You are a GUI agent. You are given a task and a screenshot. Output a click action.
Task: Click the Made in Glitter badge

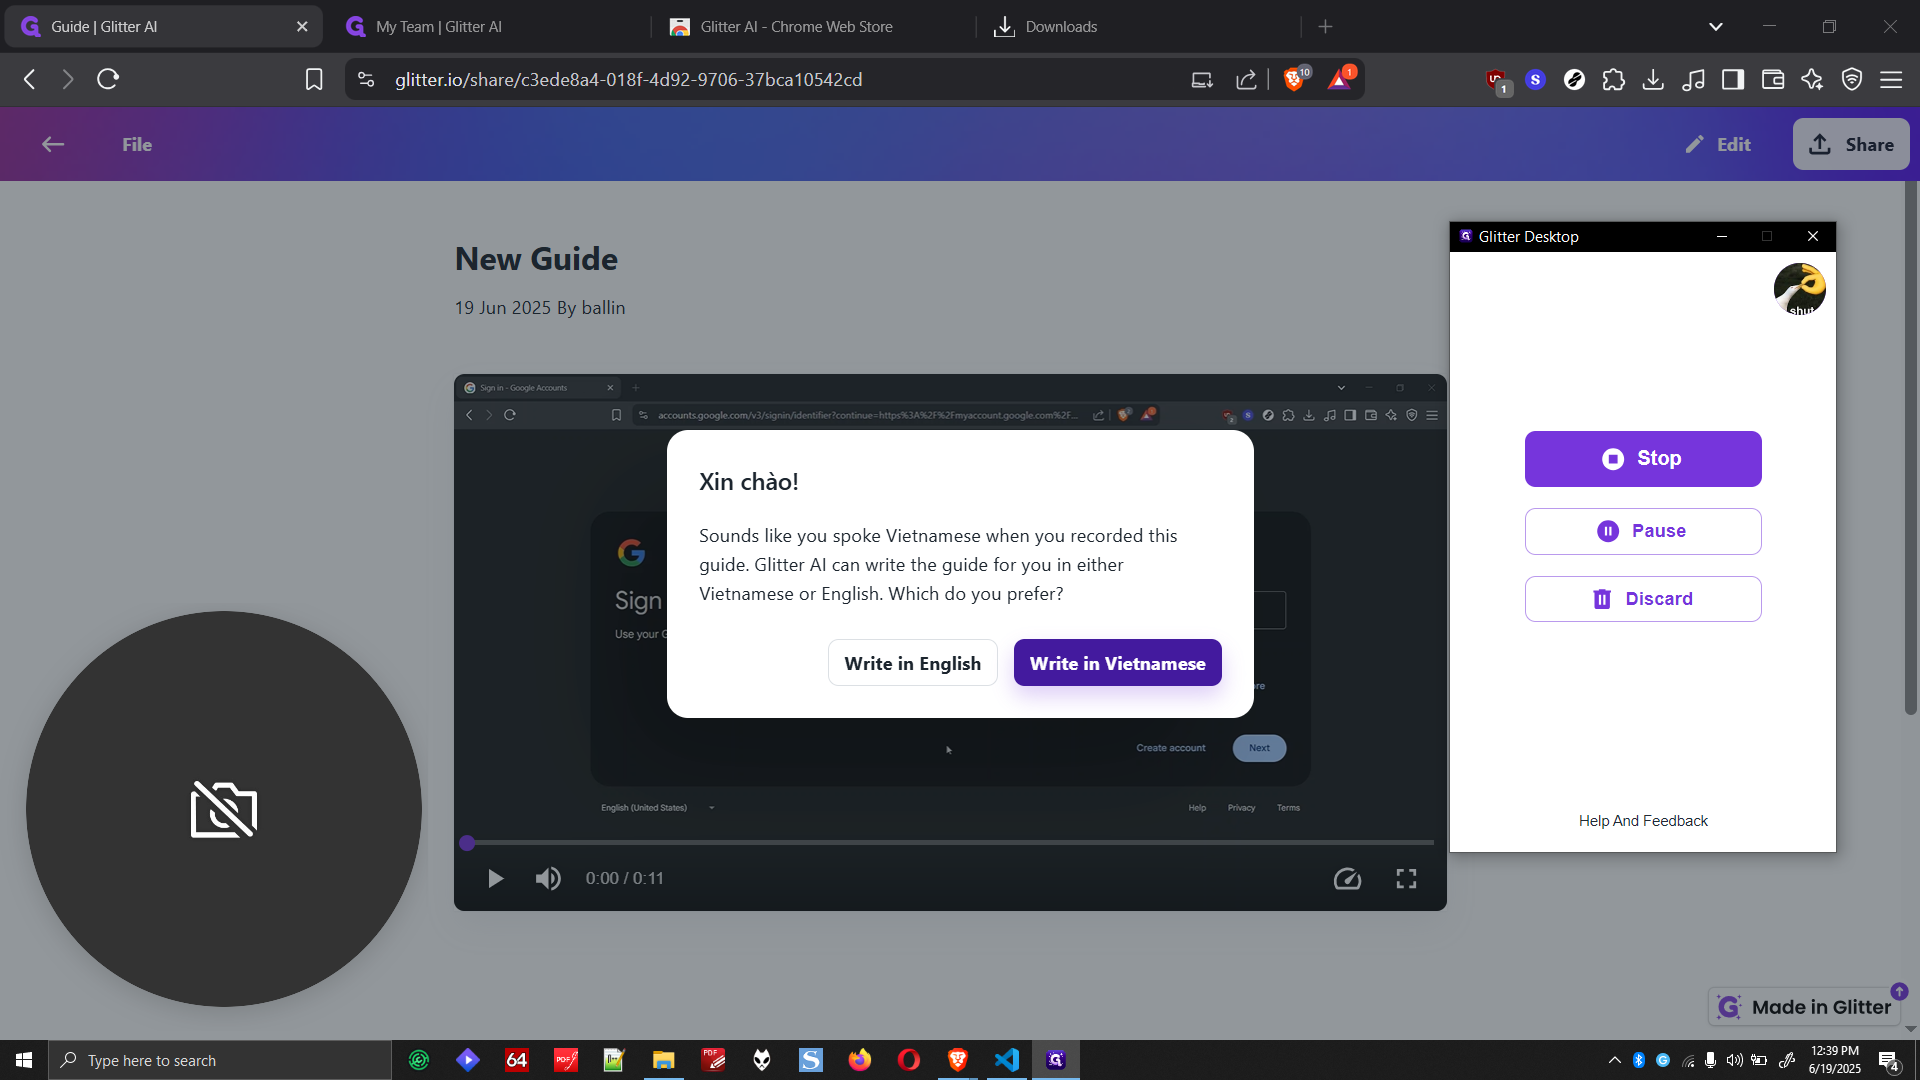pyautogui.click(x=1805, y=1007)
